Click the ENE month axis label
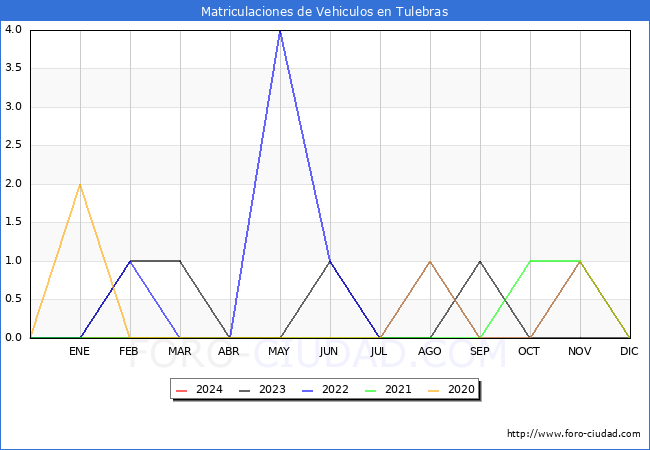Image resolution: width=650 pixels, height=450 pixels. [x=79, y=351]
